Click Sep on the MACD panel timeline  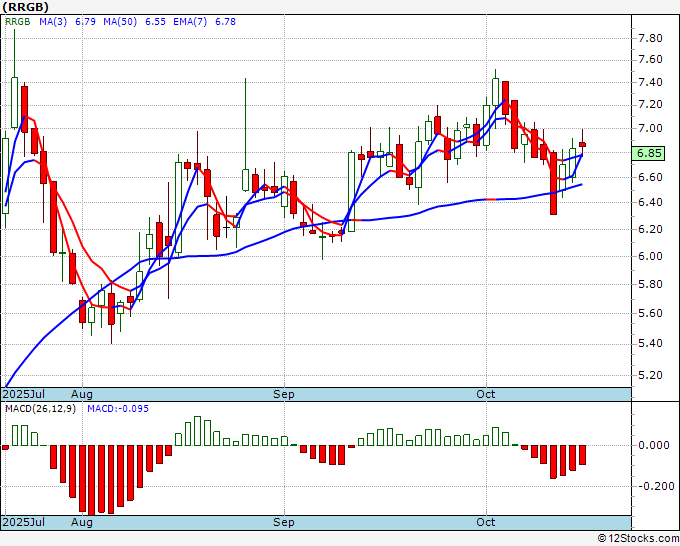pos(284,522)
